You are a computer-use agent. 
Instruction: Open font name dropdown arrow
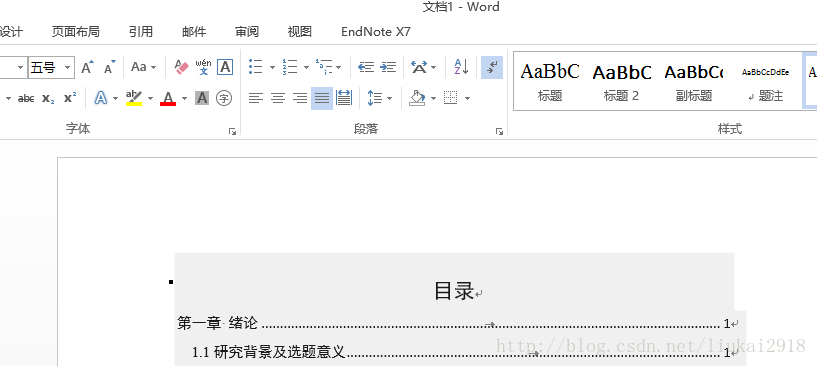20,67
